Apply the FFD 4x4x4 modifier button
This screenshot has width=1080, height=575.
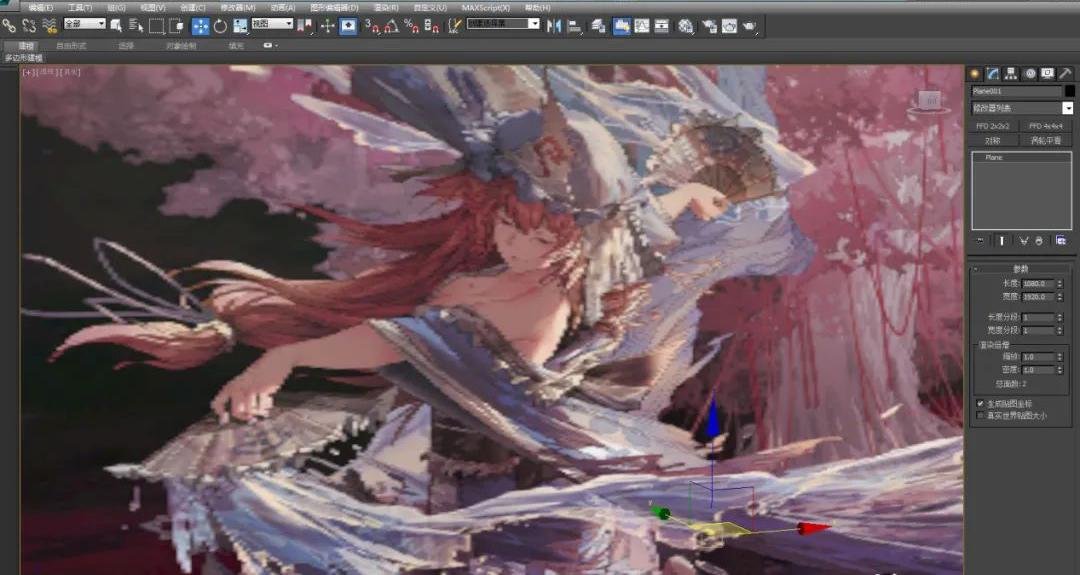click(x=1046, y=126)
